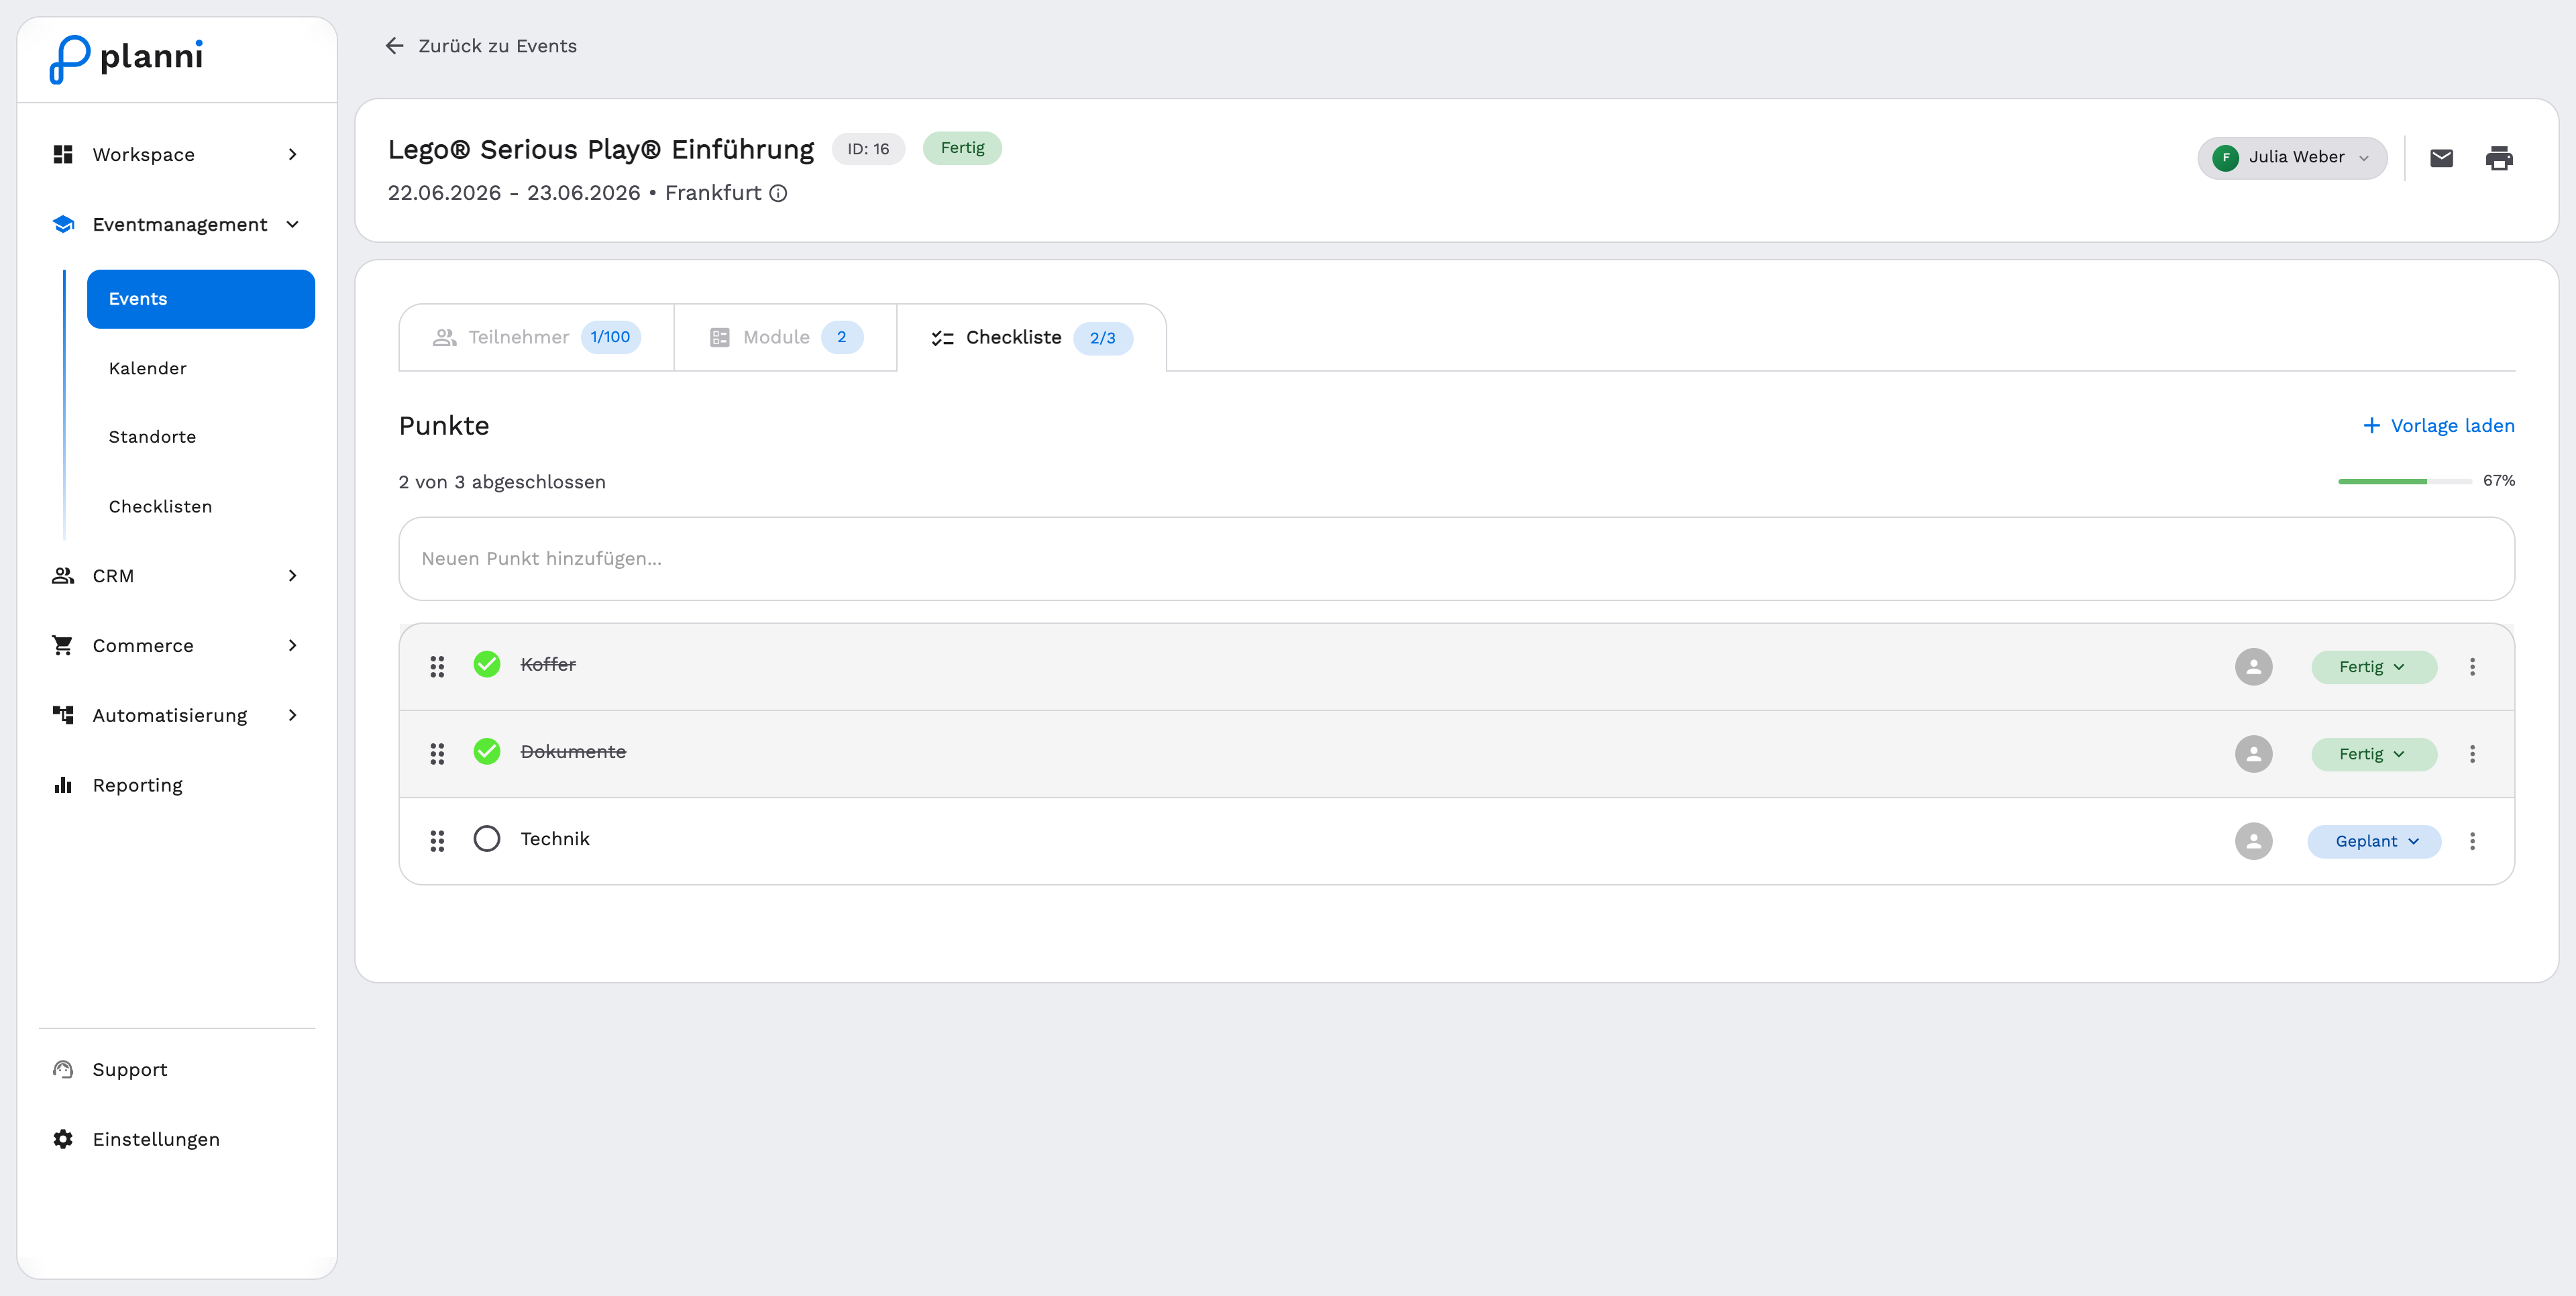This screenshot has width=2576, height=1296.
Task: Click assignee avatar in Dokumente row
Action: point(2253,754)
